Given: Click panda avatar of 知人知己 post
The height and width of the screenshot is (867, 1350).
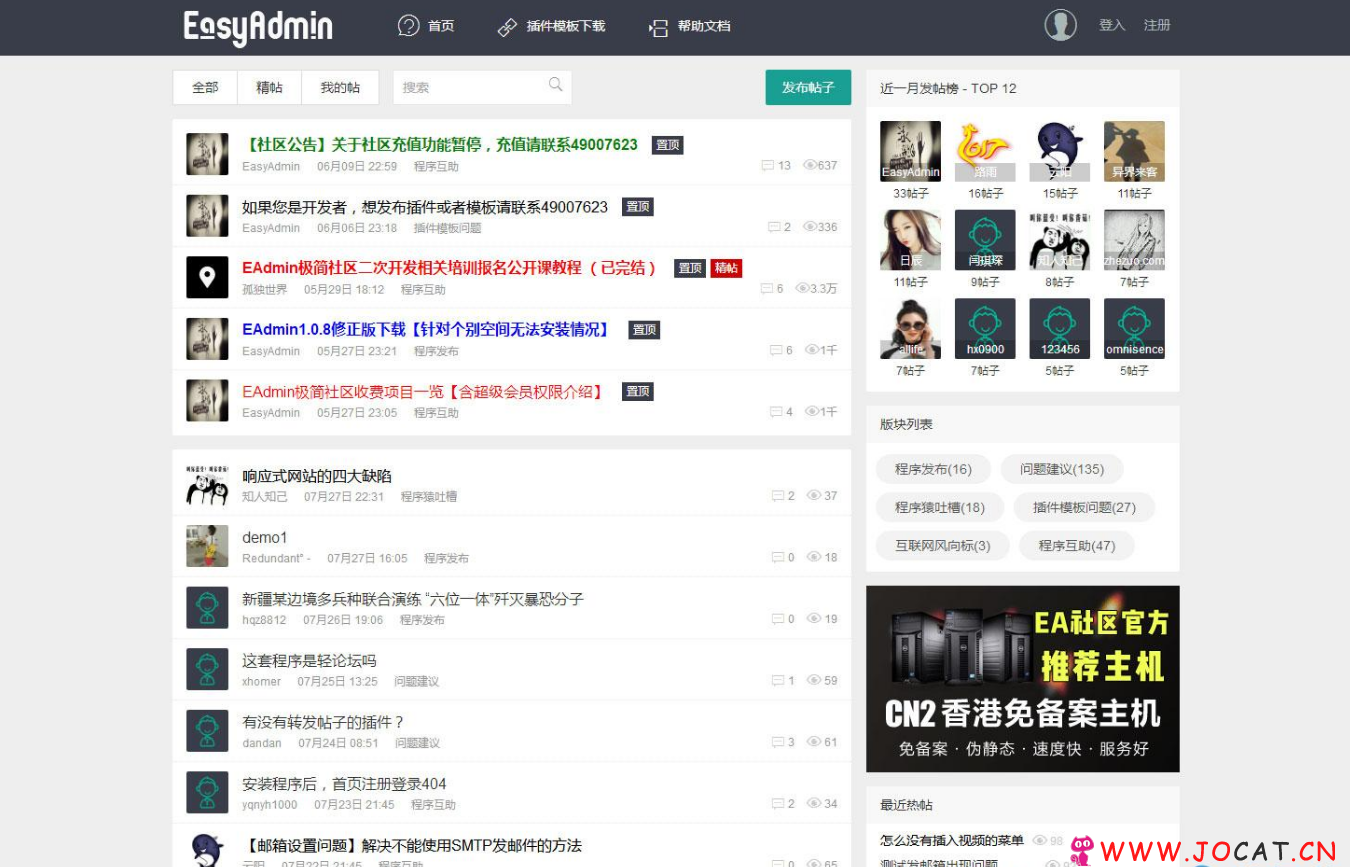Looking at the screenshot, I should pyautogui.click(x=207, y=485).
